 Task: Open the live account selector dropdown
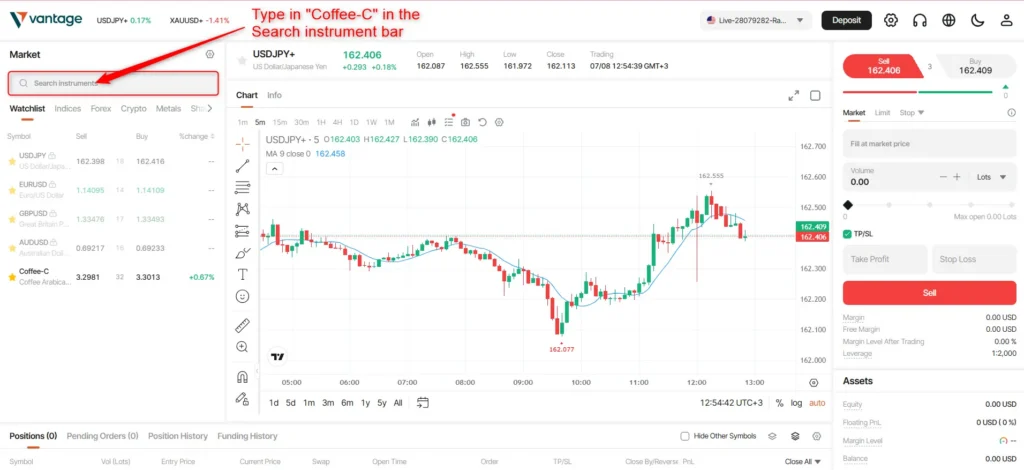pyautogui.click(x=756, y=20)
